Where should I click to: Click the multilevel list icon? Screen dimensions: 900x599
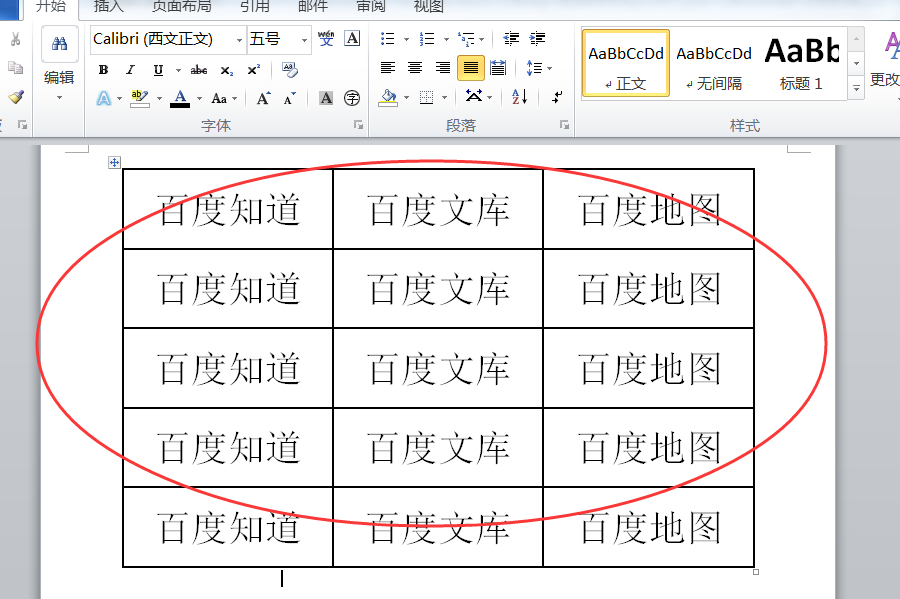[466, 39]
